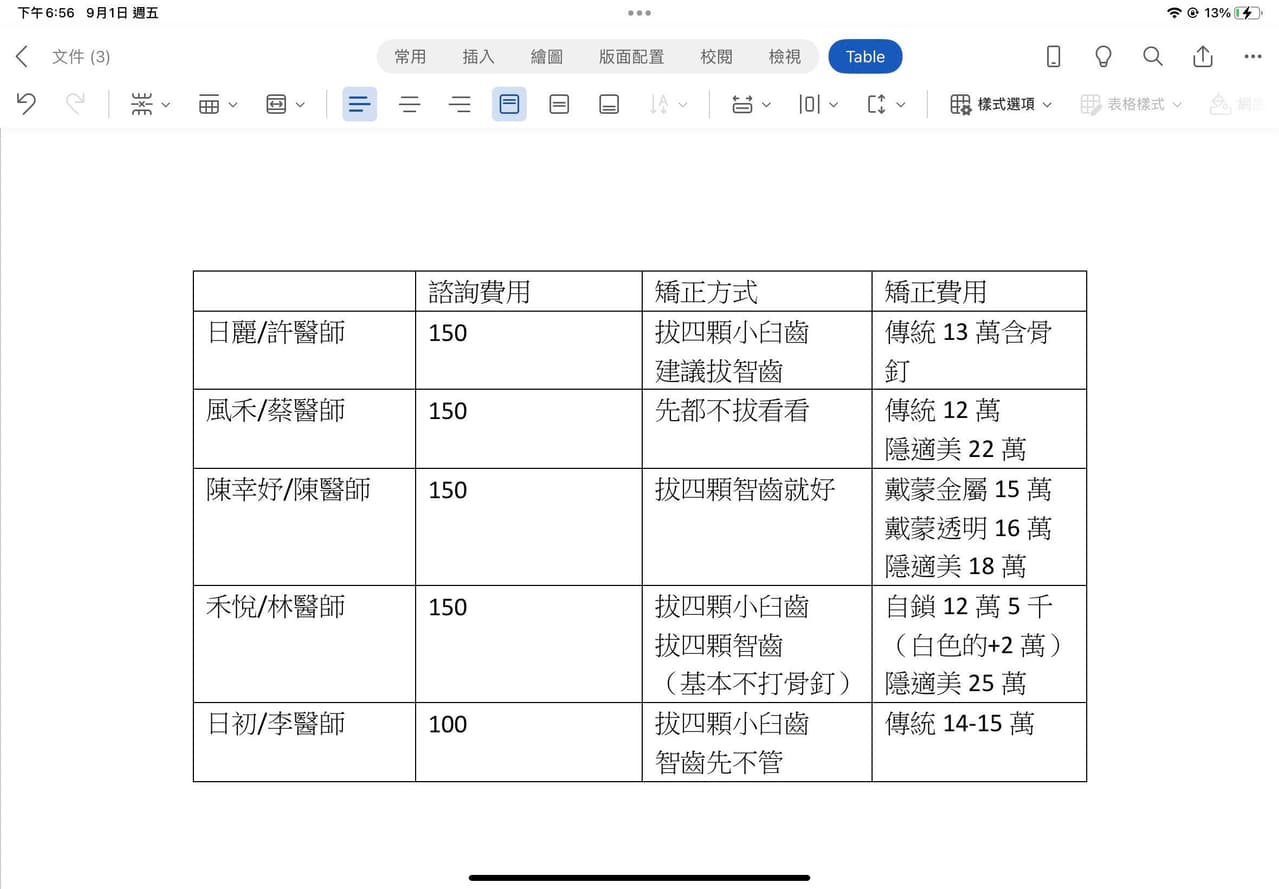
Task: Toggle cell align top option
Action: tap(509, 104)
